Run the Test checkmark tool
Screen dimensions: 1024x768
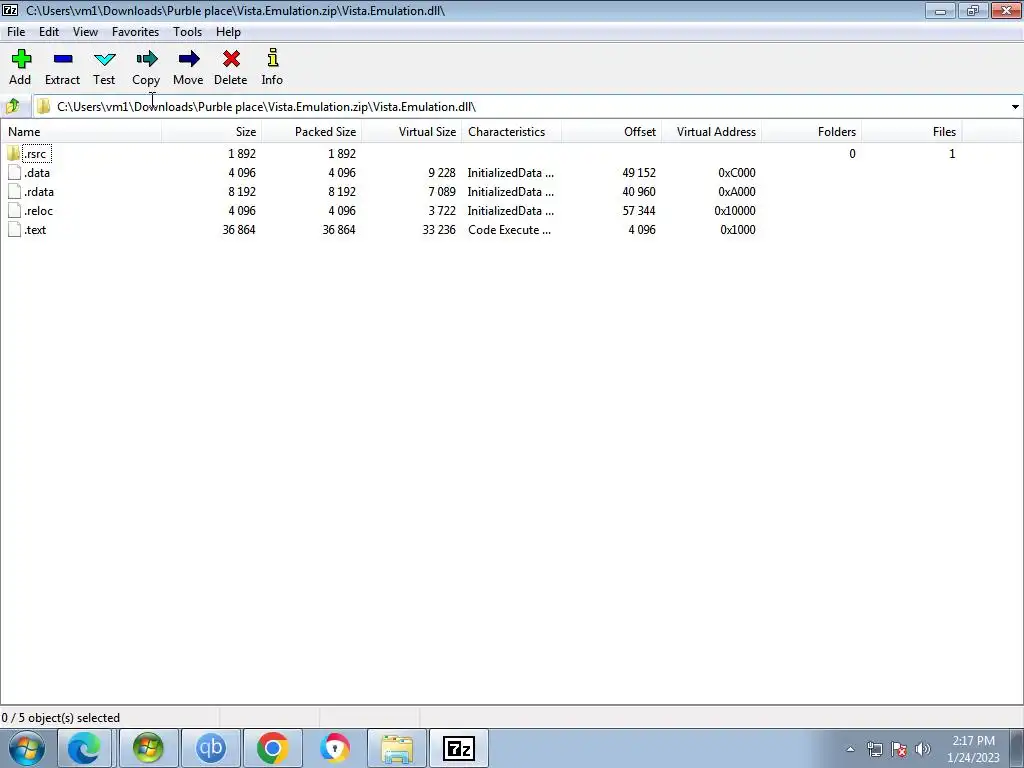[x=104, y=59]
